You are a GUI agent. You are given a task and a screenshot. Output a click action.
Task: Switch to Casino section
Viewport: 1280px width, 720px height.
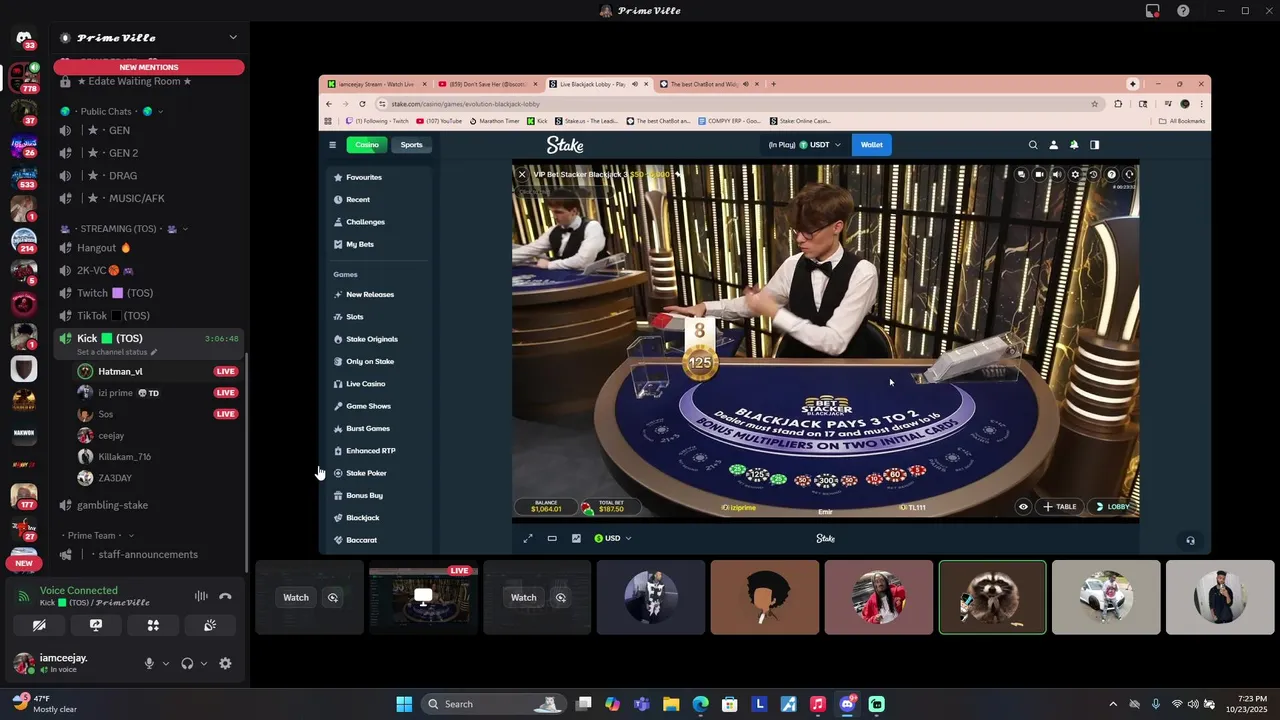[367, 145]
